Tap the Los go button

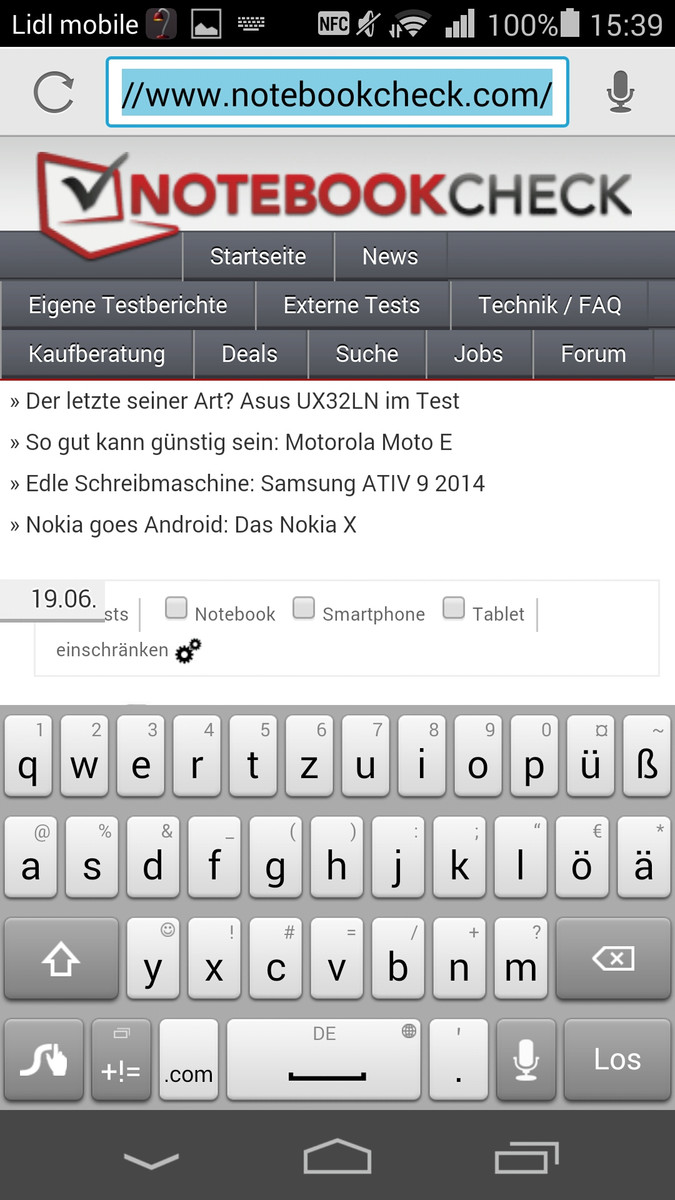pos(617,1060)
